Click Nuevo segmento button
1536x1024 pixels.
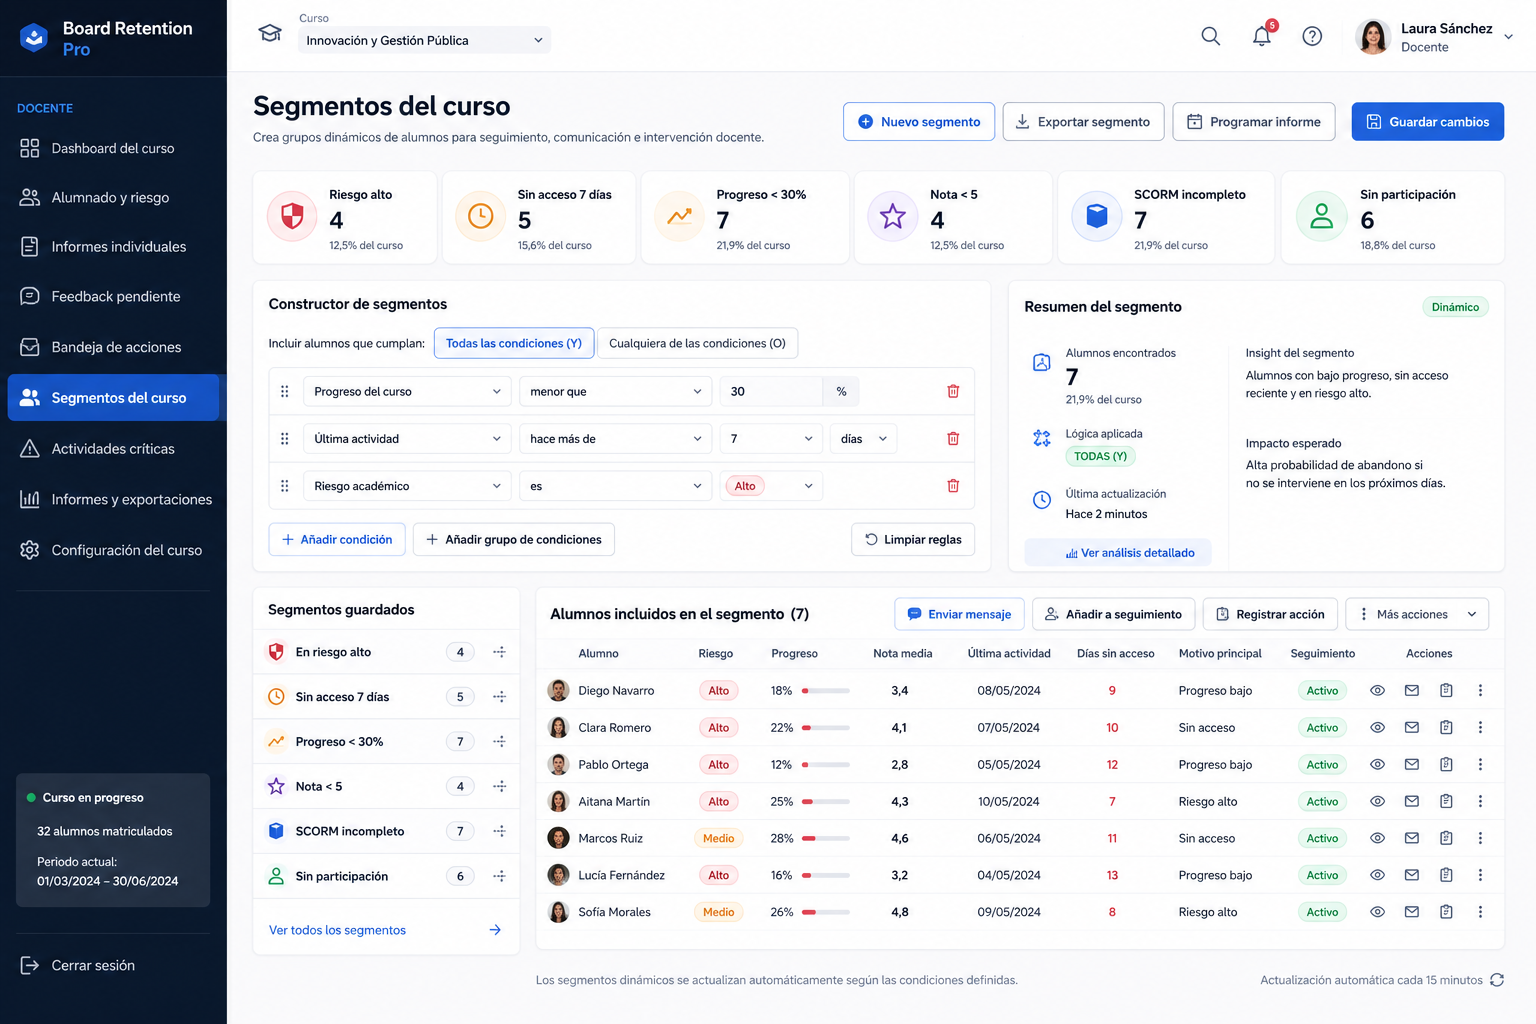[919, 121]
